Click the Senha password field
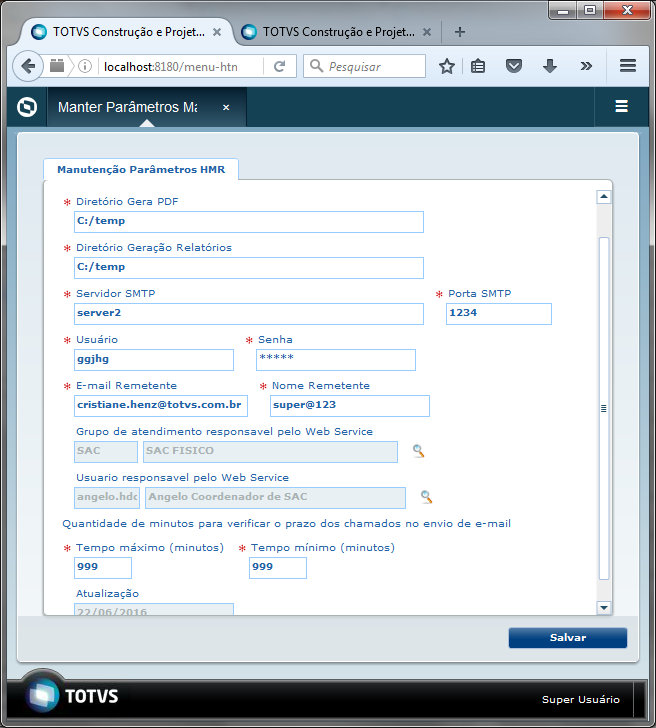 coord(336,360)
